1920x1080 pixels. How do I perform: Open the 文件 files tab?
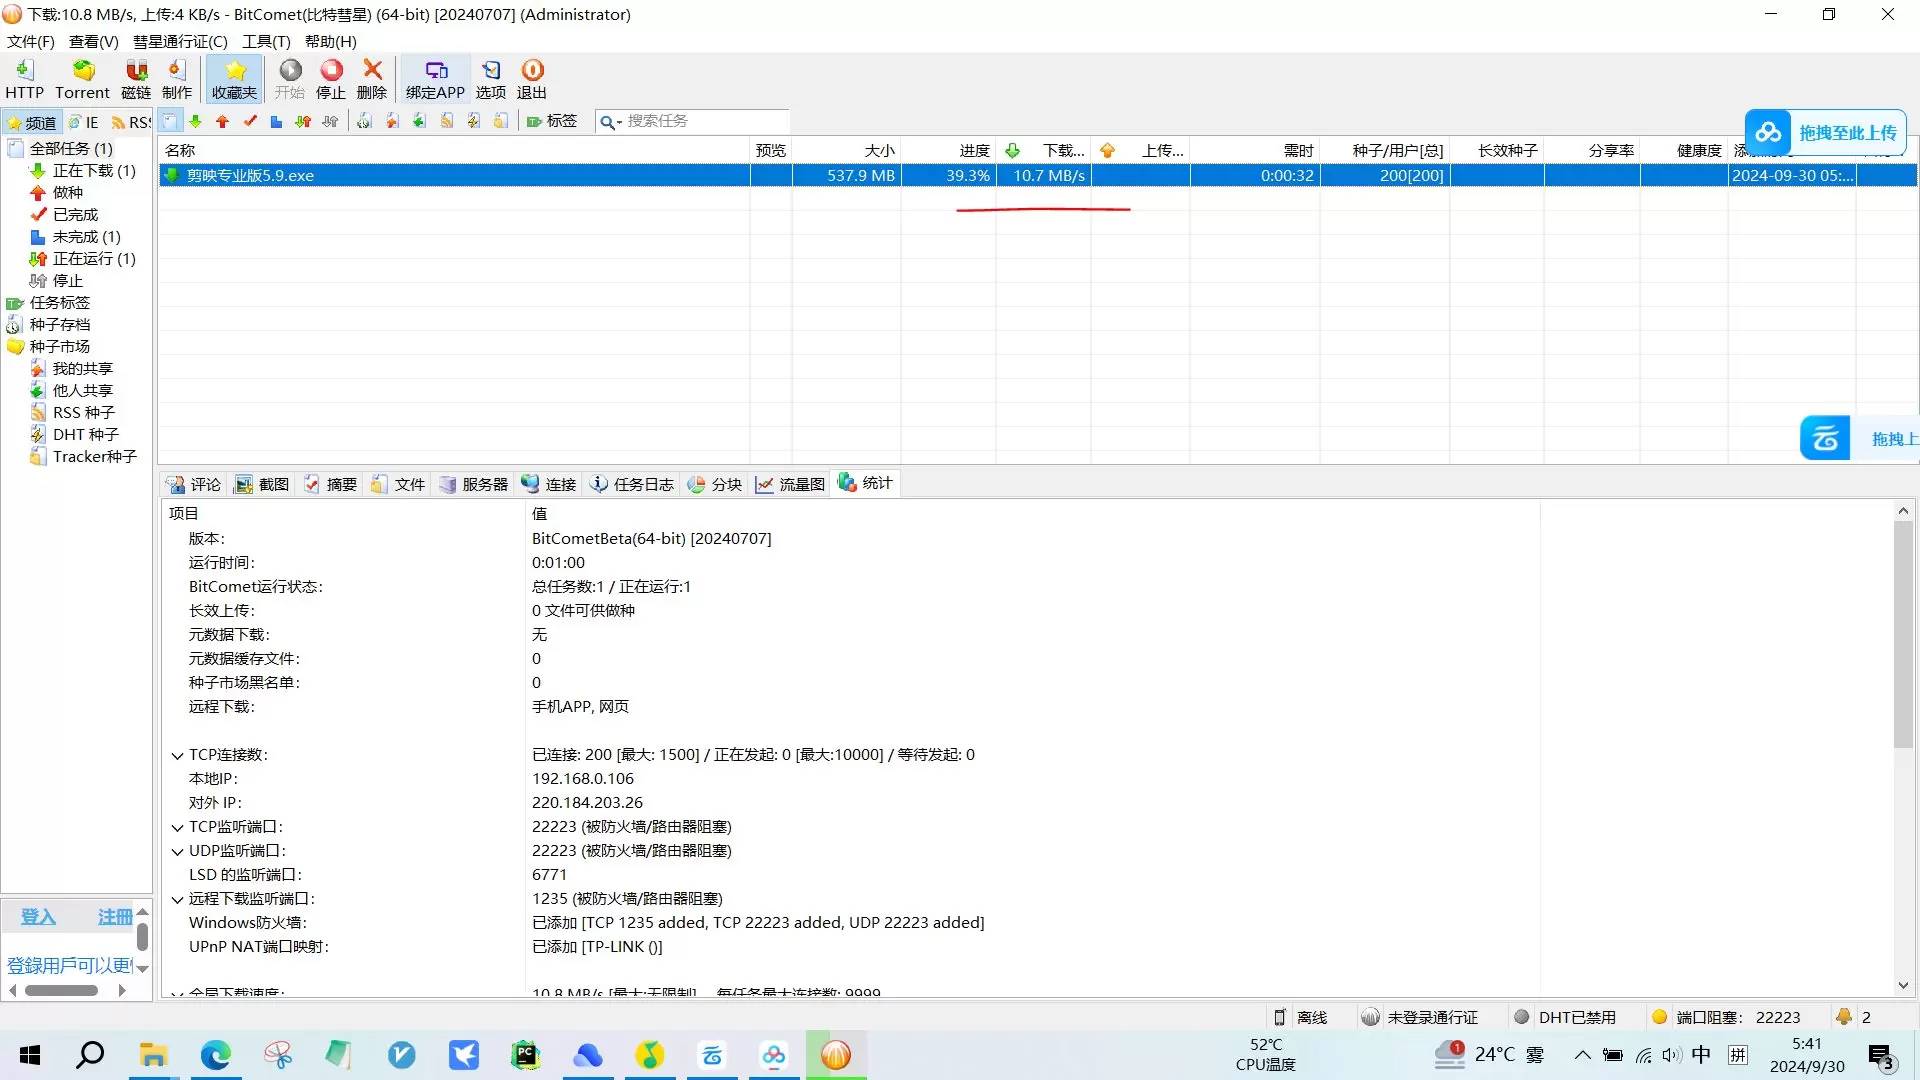399,484
